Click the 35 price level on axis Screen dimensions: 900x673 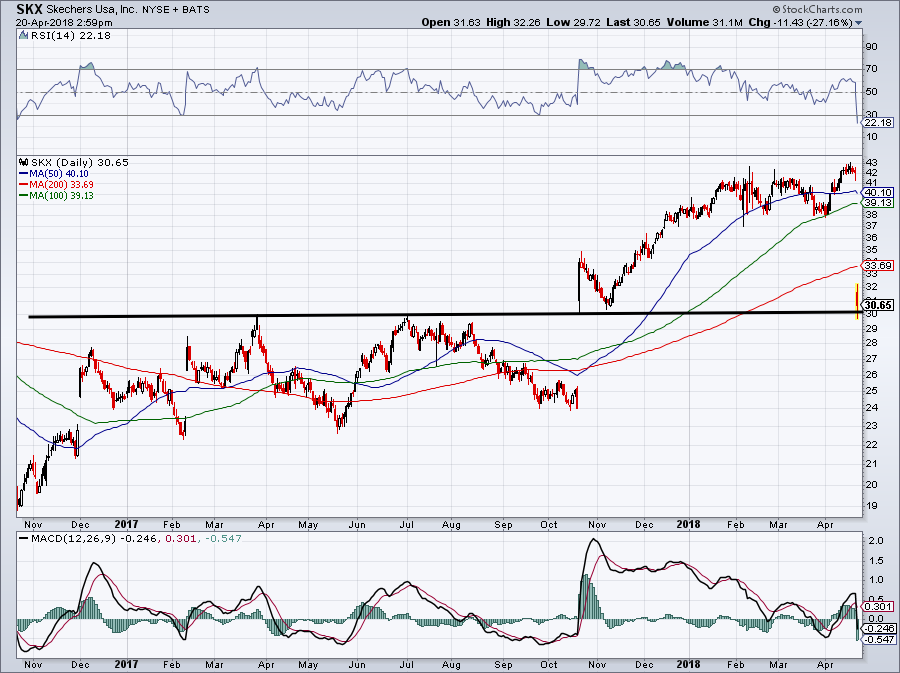coord(871,250)
